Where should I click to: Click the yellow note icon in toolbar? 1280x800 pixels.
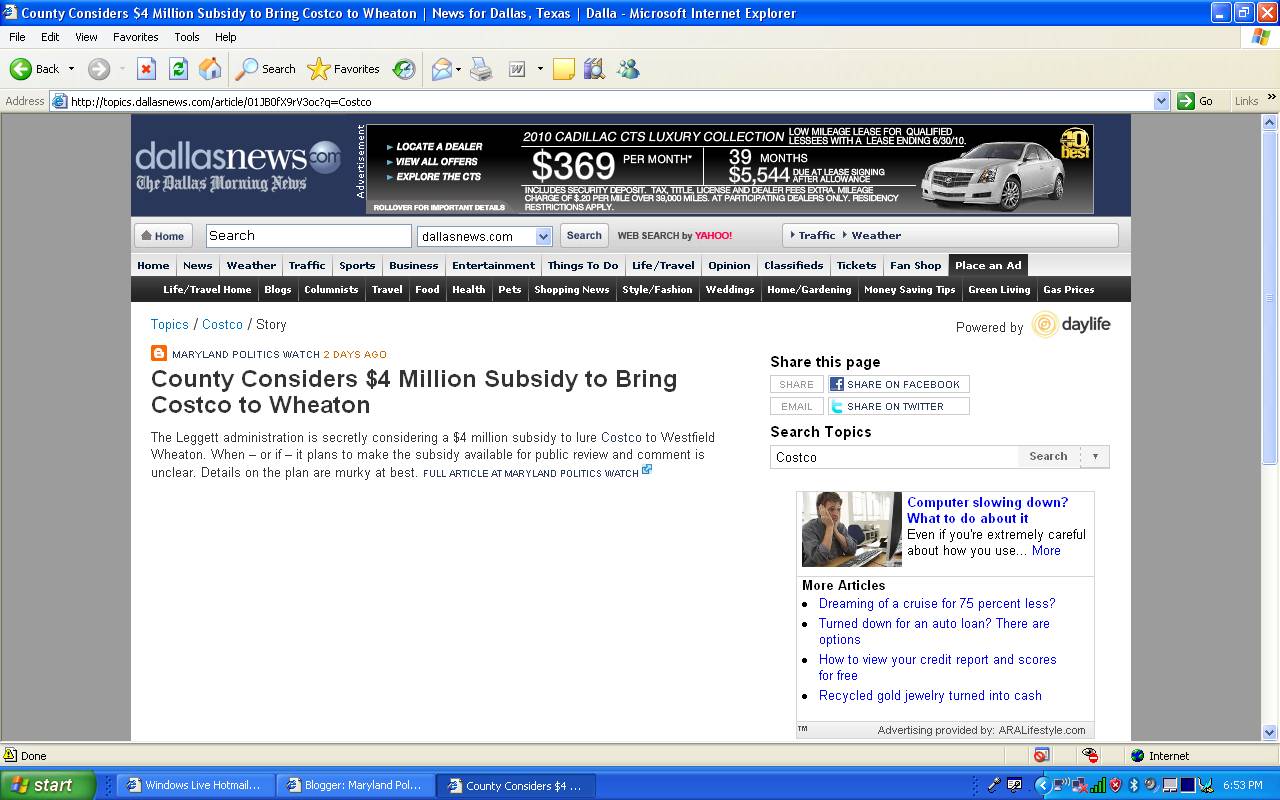[564, 69]
